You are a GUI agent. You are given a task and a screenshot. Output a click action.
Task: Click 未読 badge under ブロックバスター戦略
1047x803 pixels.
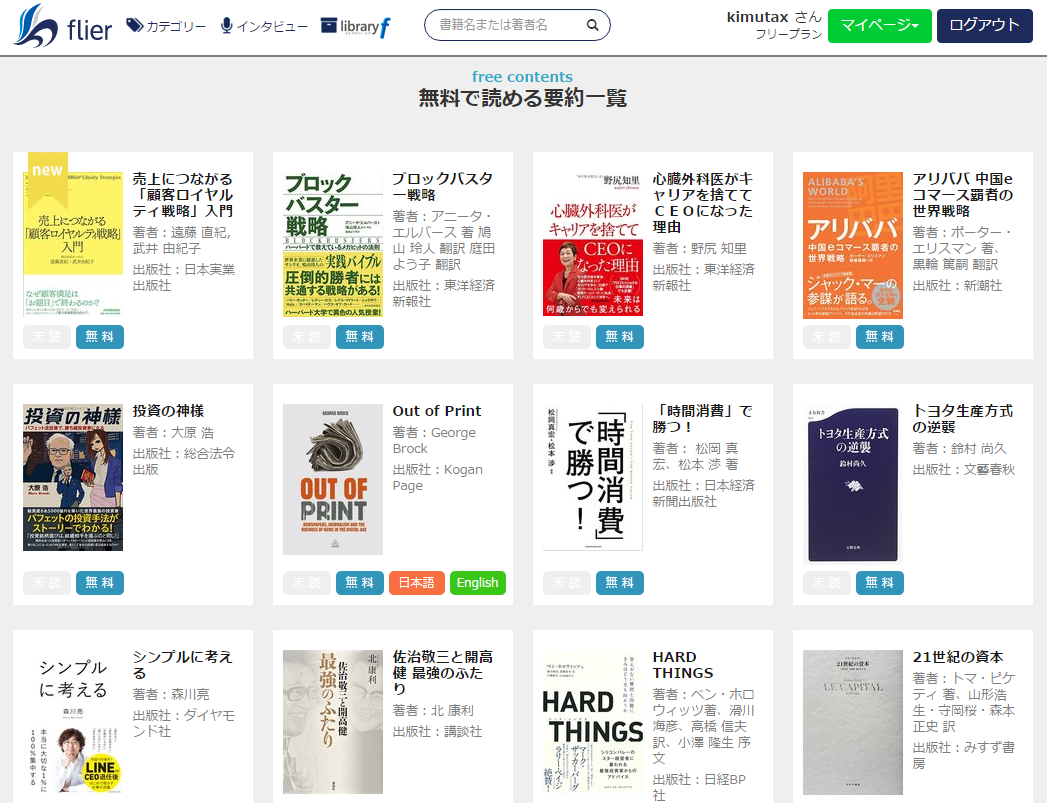coord(306,337)
